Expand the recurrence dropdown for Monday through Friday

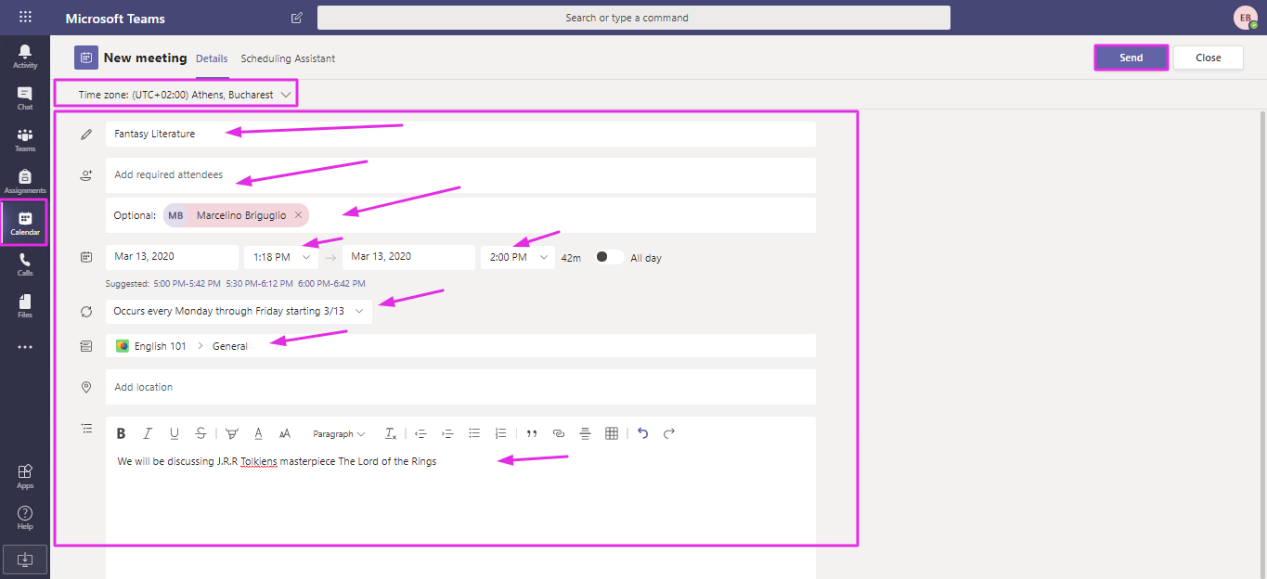pos(238,311)
